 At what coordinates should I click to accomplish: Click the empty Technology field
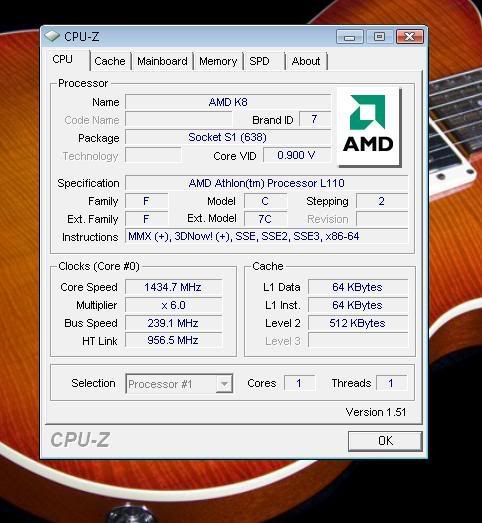(x=153, y=155)
